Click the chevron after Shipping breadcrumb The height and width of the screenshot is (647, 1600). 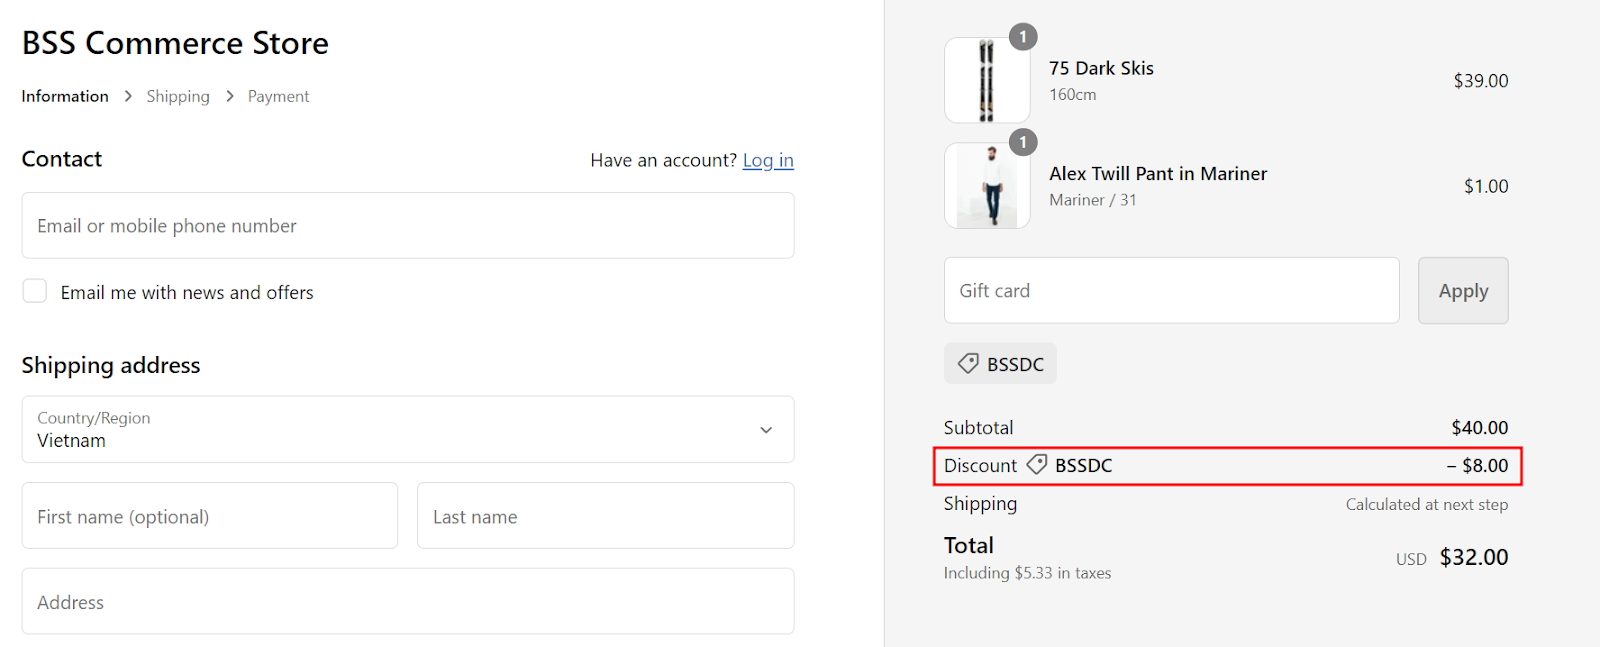(x=229, y=96)
